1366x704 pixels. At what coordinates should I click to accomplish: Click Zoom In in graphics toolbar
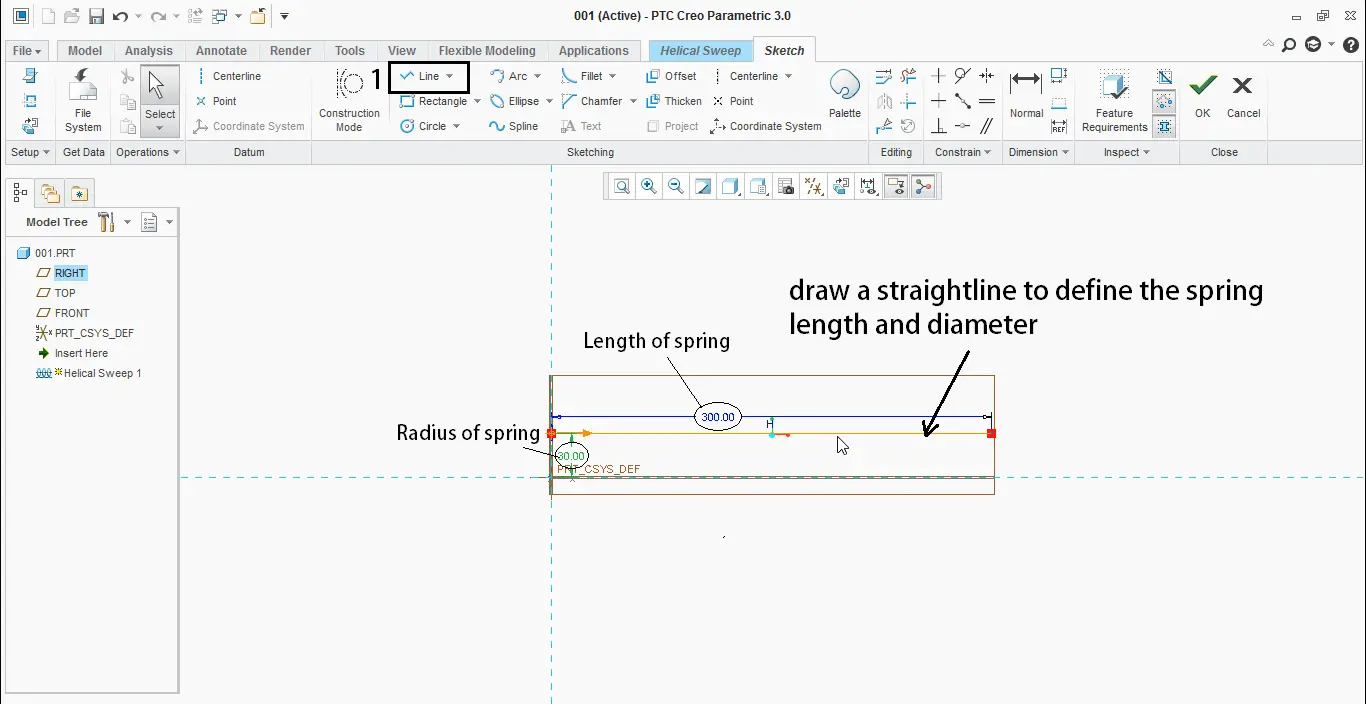pos(649,187)
